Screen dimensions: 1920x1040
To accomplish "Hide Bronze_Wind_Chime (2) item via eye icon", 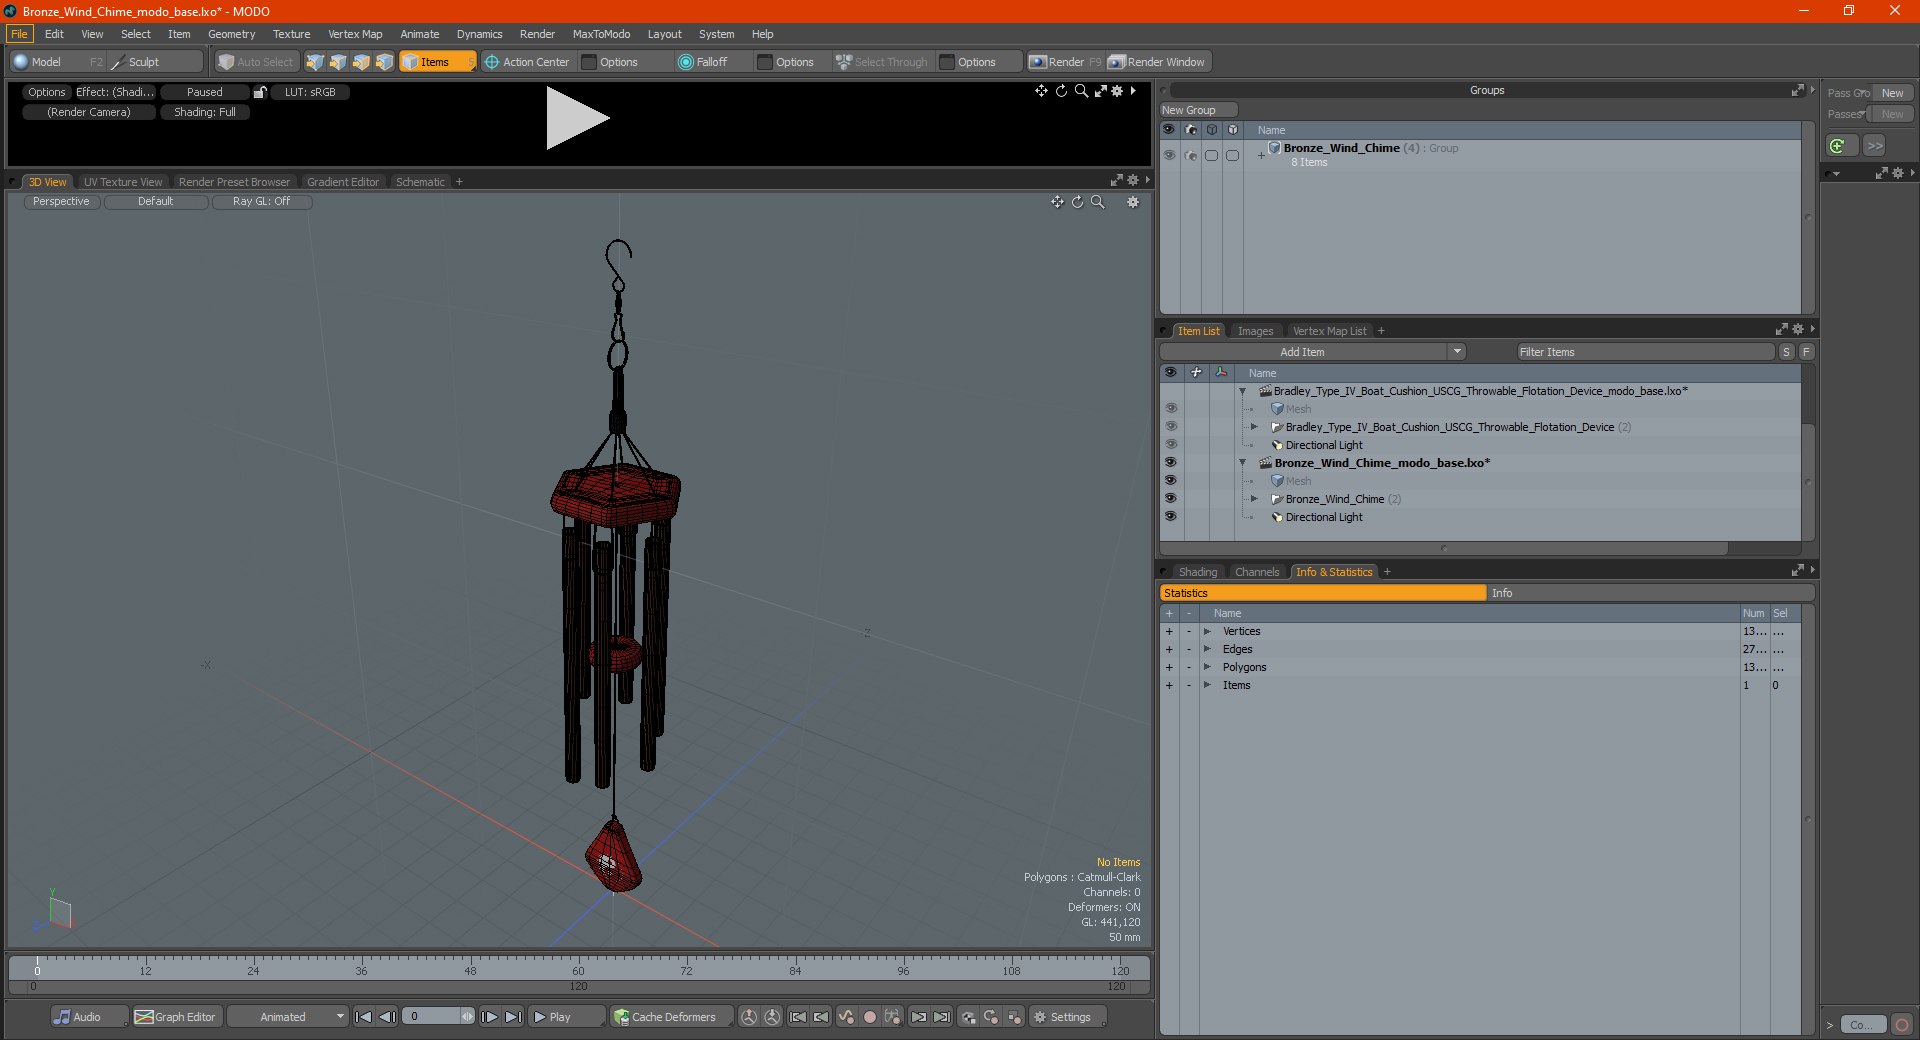I will 1170,499.
